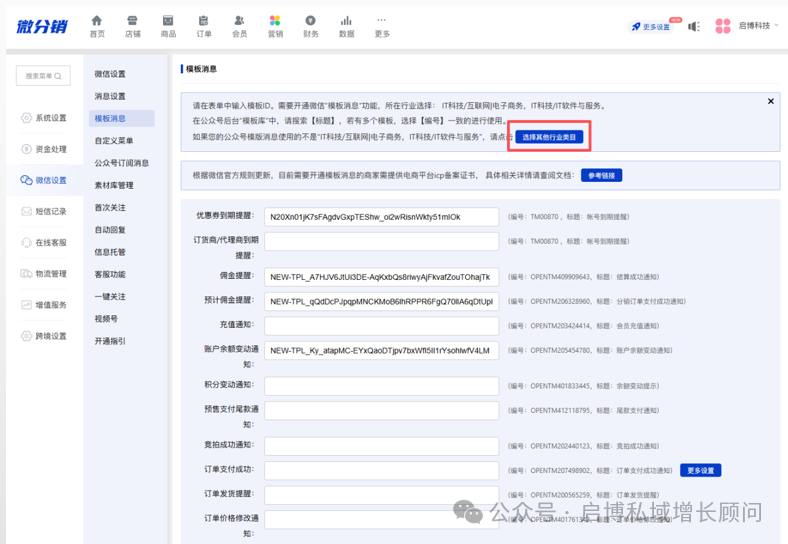788x544 pixels.
Task: Open 物流管理 in the sidebar
Action: pyautogui.click(x=44, y=274)
